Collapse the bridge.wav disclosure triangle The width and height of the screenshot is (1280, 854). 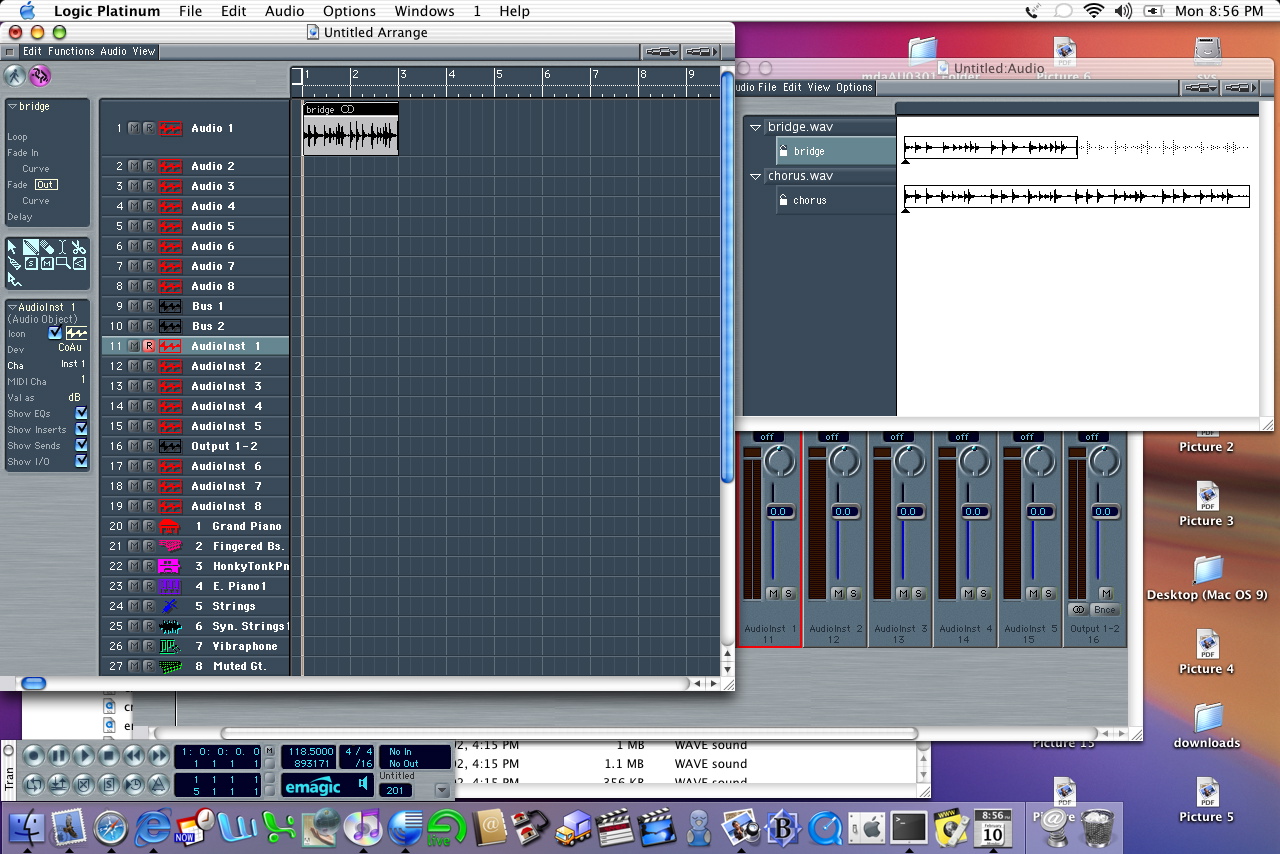point(756,127)
